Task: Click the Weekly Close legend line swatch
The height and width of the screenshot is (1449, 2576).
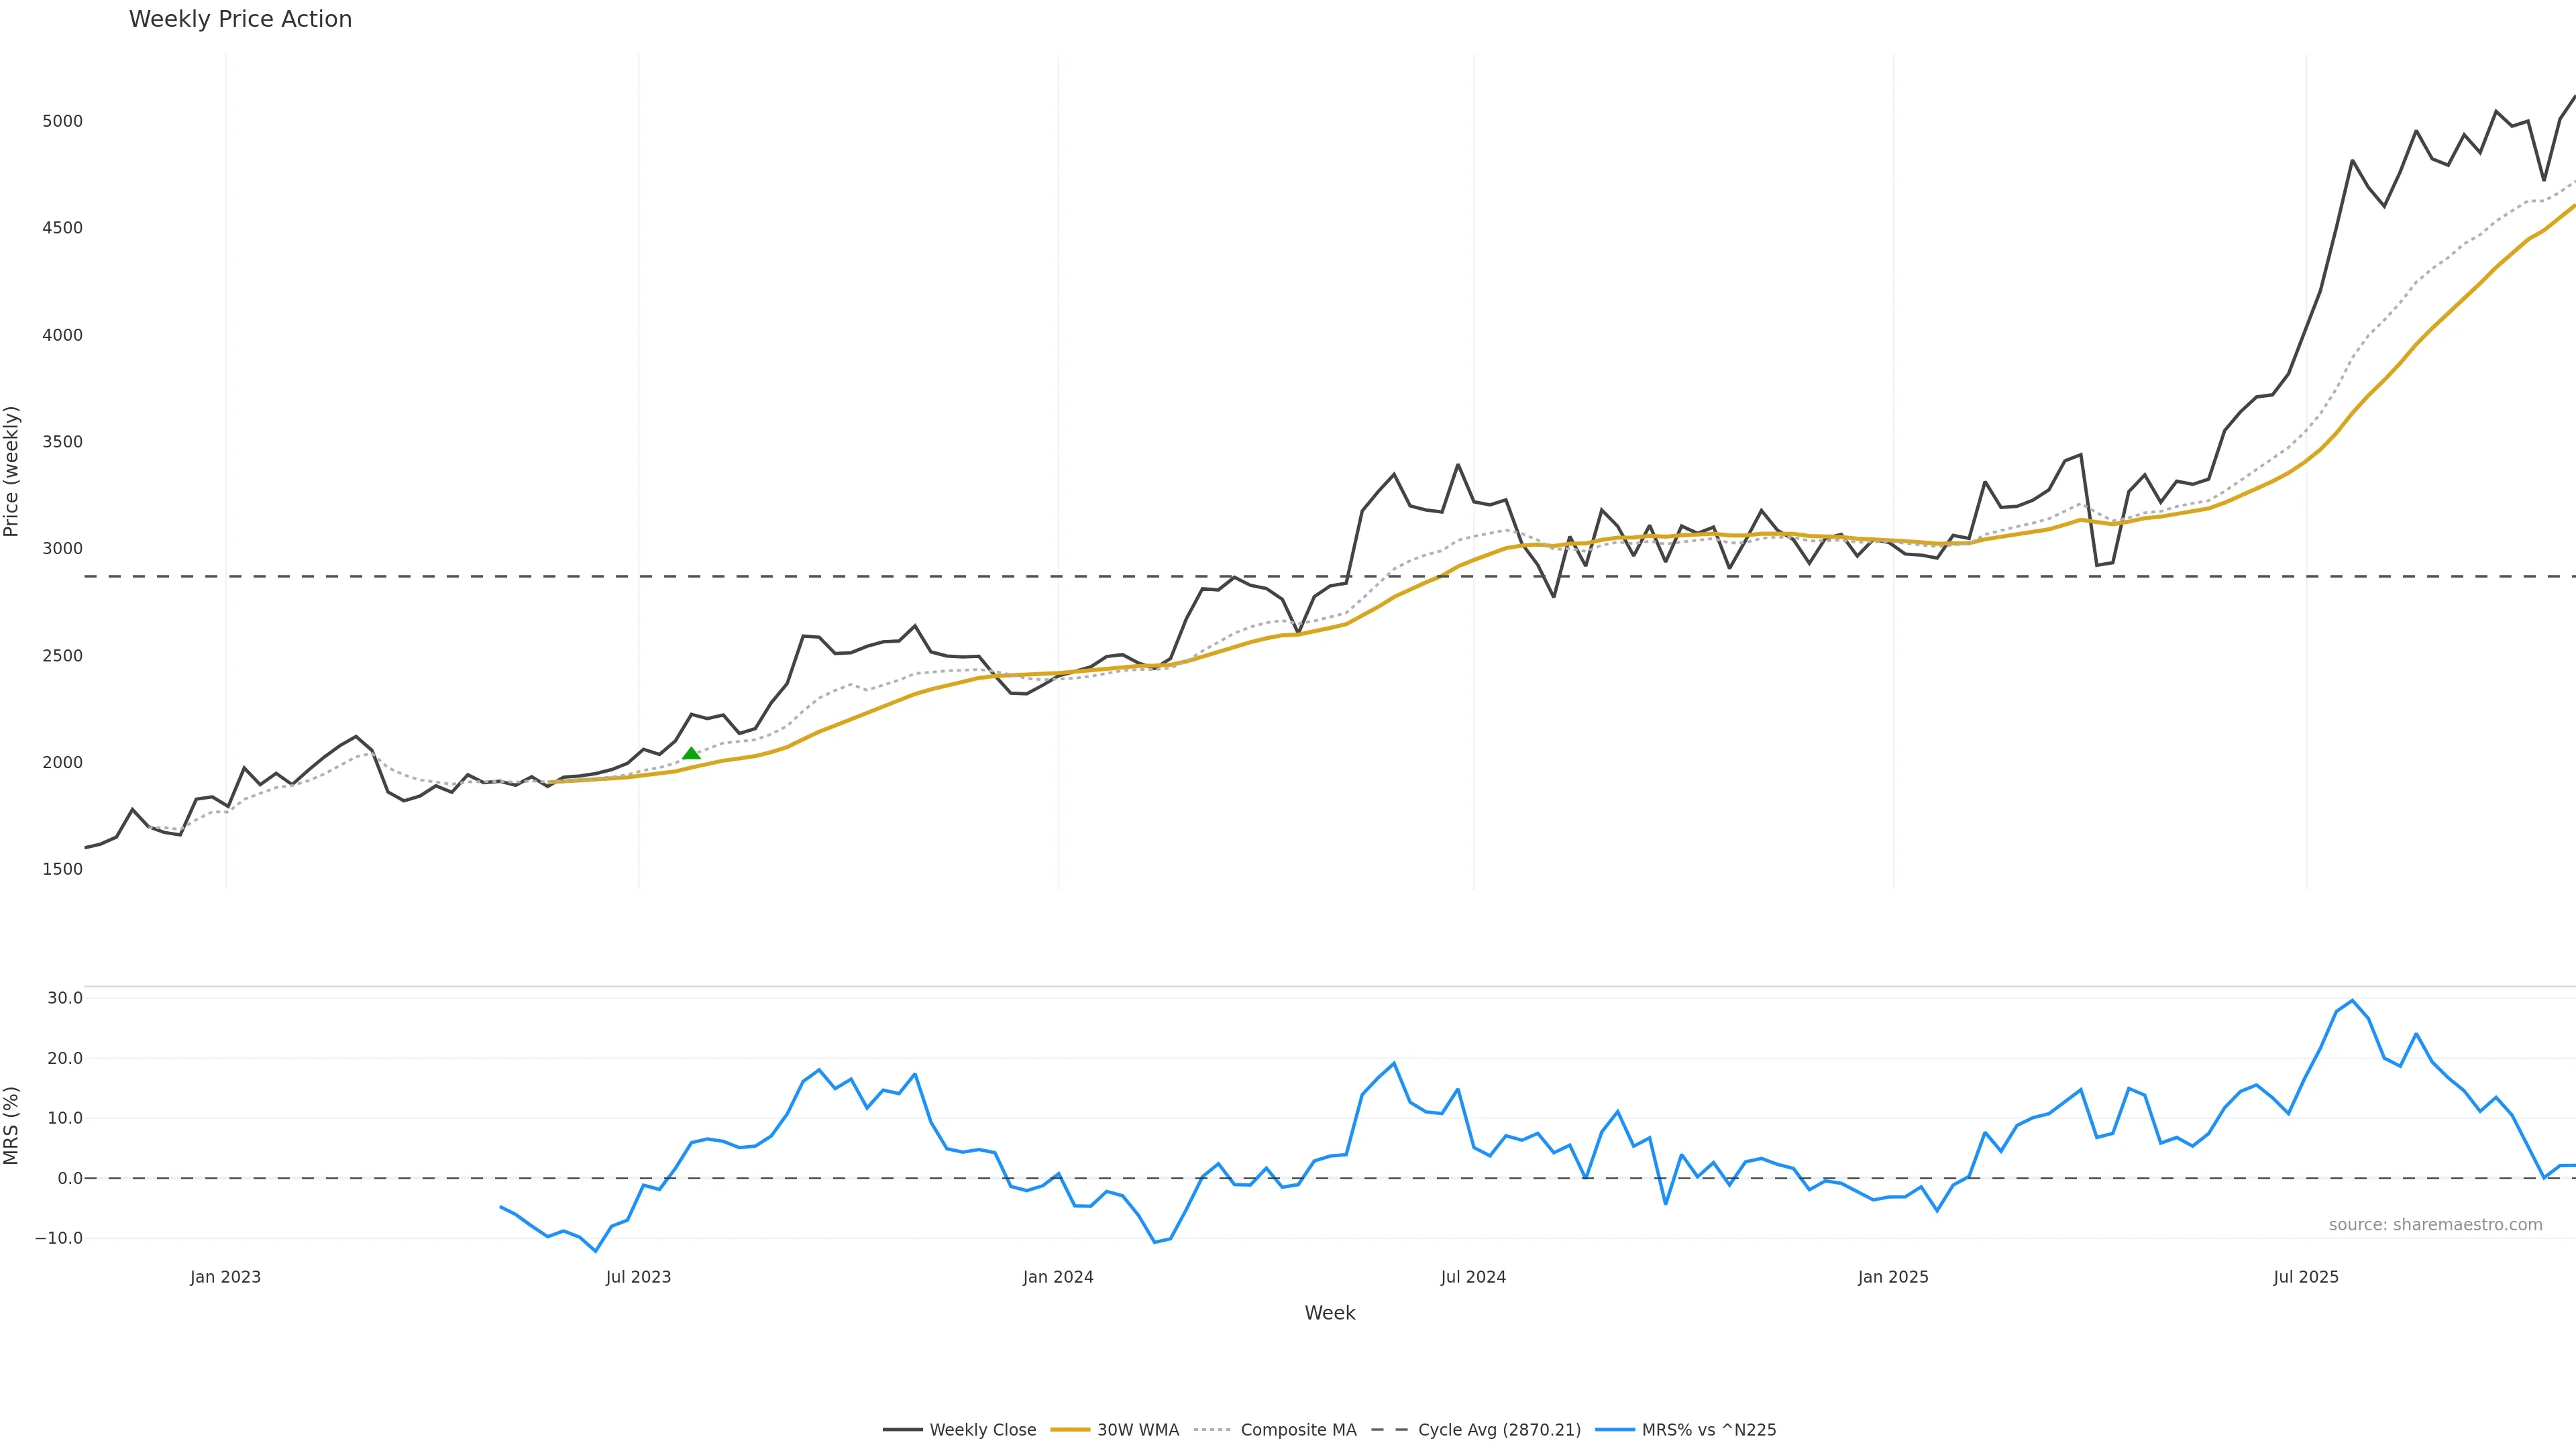Action: [x=902, y=1430]
